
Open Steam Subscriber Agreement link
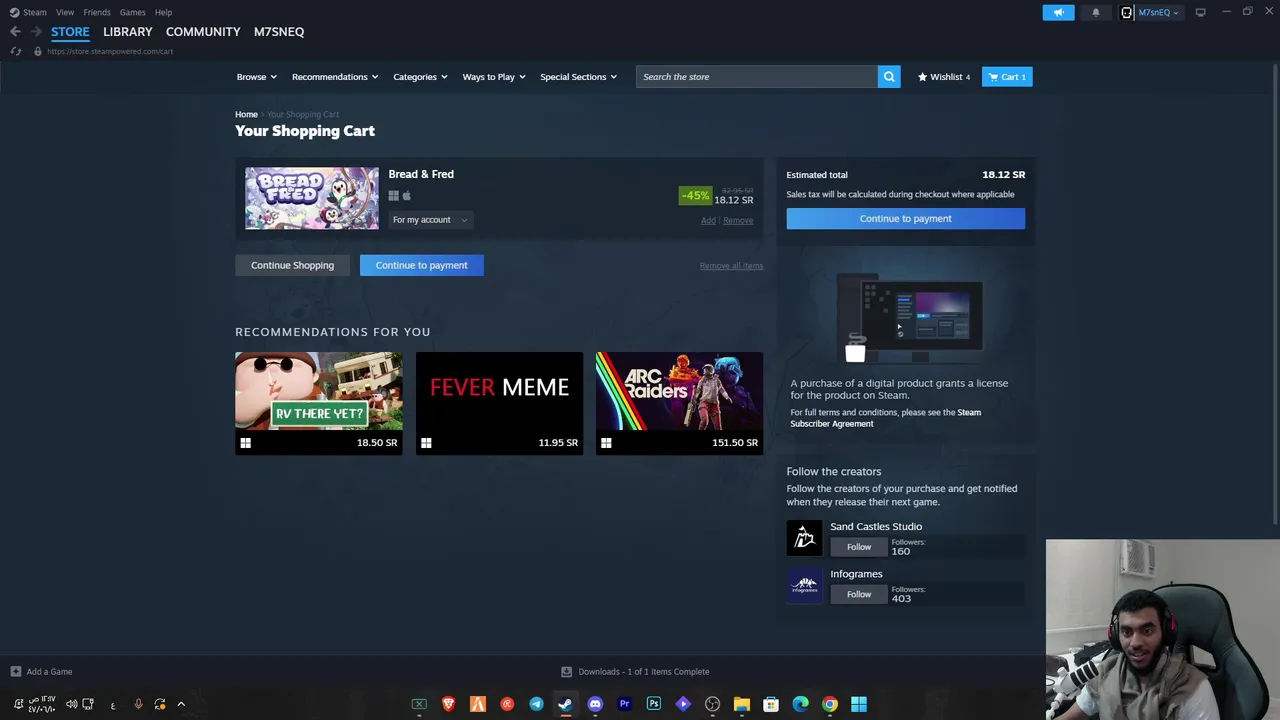click(x=886, y=418)
